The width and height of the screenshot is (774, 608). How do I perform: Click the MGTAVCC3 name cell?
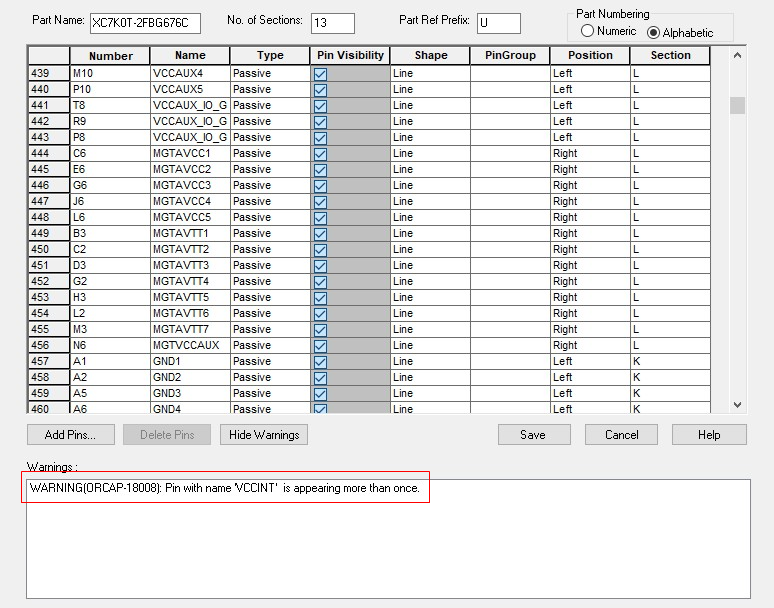(190, 186)
